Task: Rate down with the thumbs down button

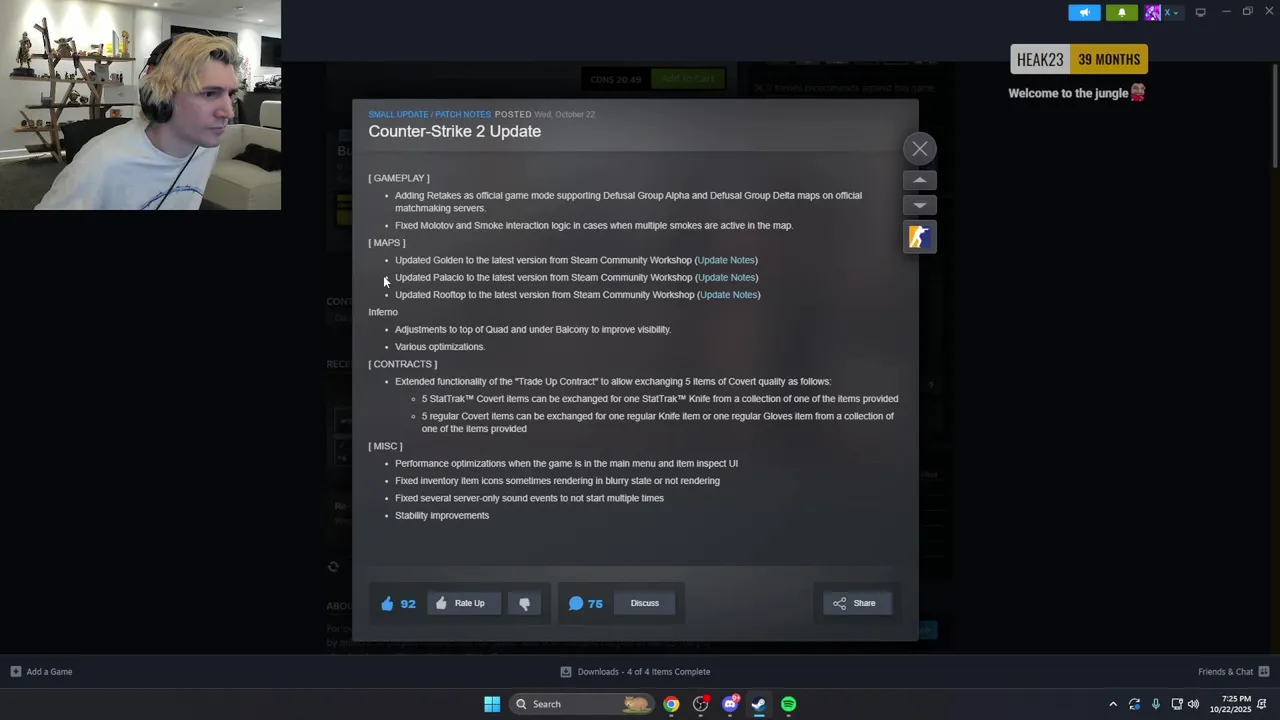Action: click(524, 603)
